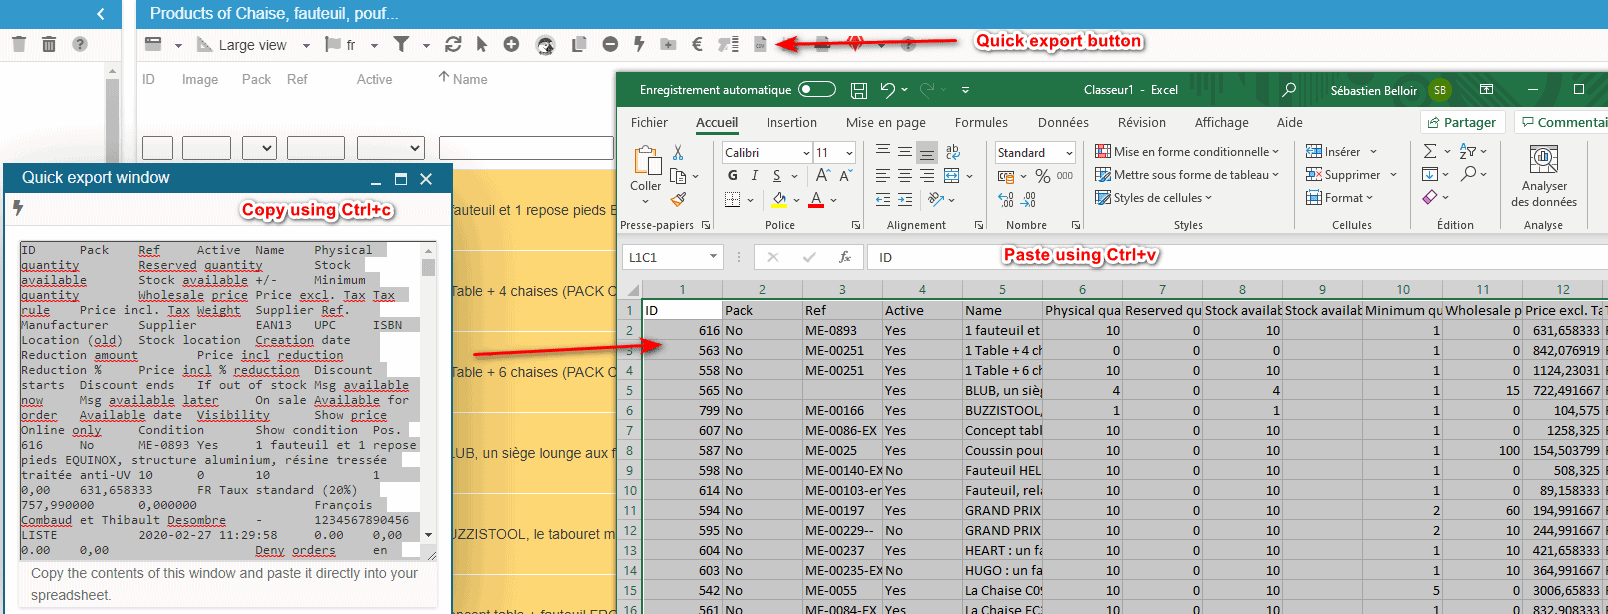Toggle bold G formatting in Excel
Viewport: 1608px width, 614px height.
tap(733, 176)
